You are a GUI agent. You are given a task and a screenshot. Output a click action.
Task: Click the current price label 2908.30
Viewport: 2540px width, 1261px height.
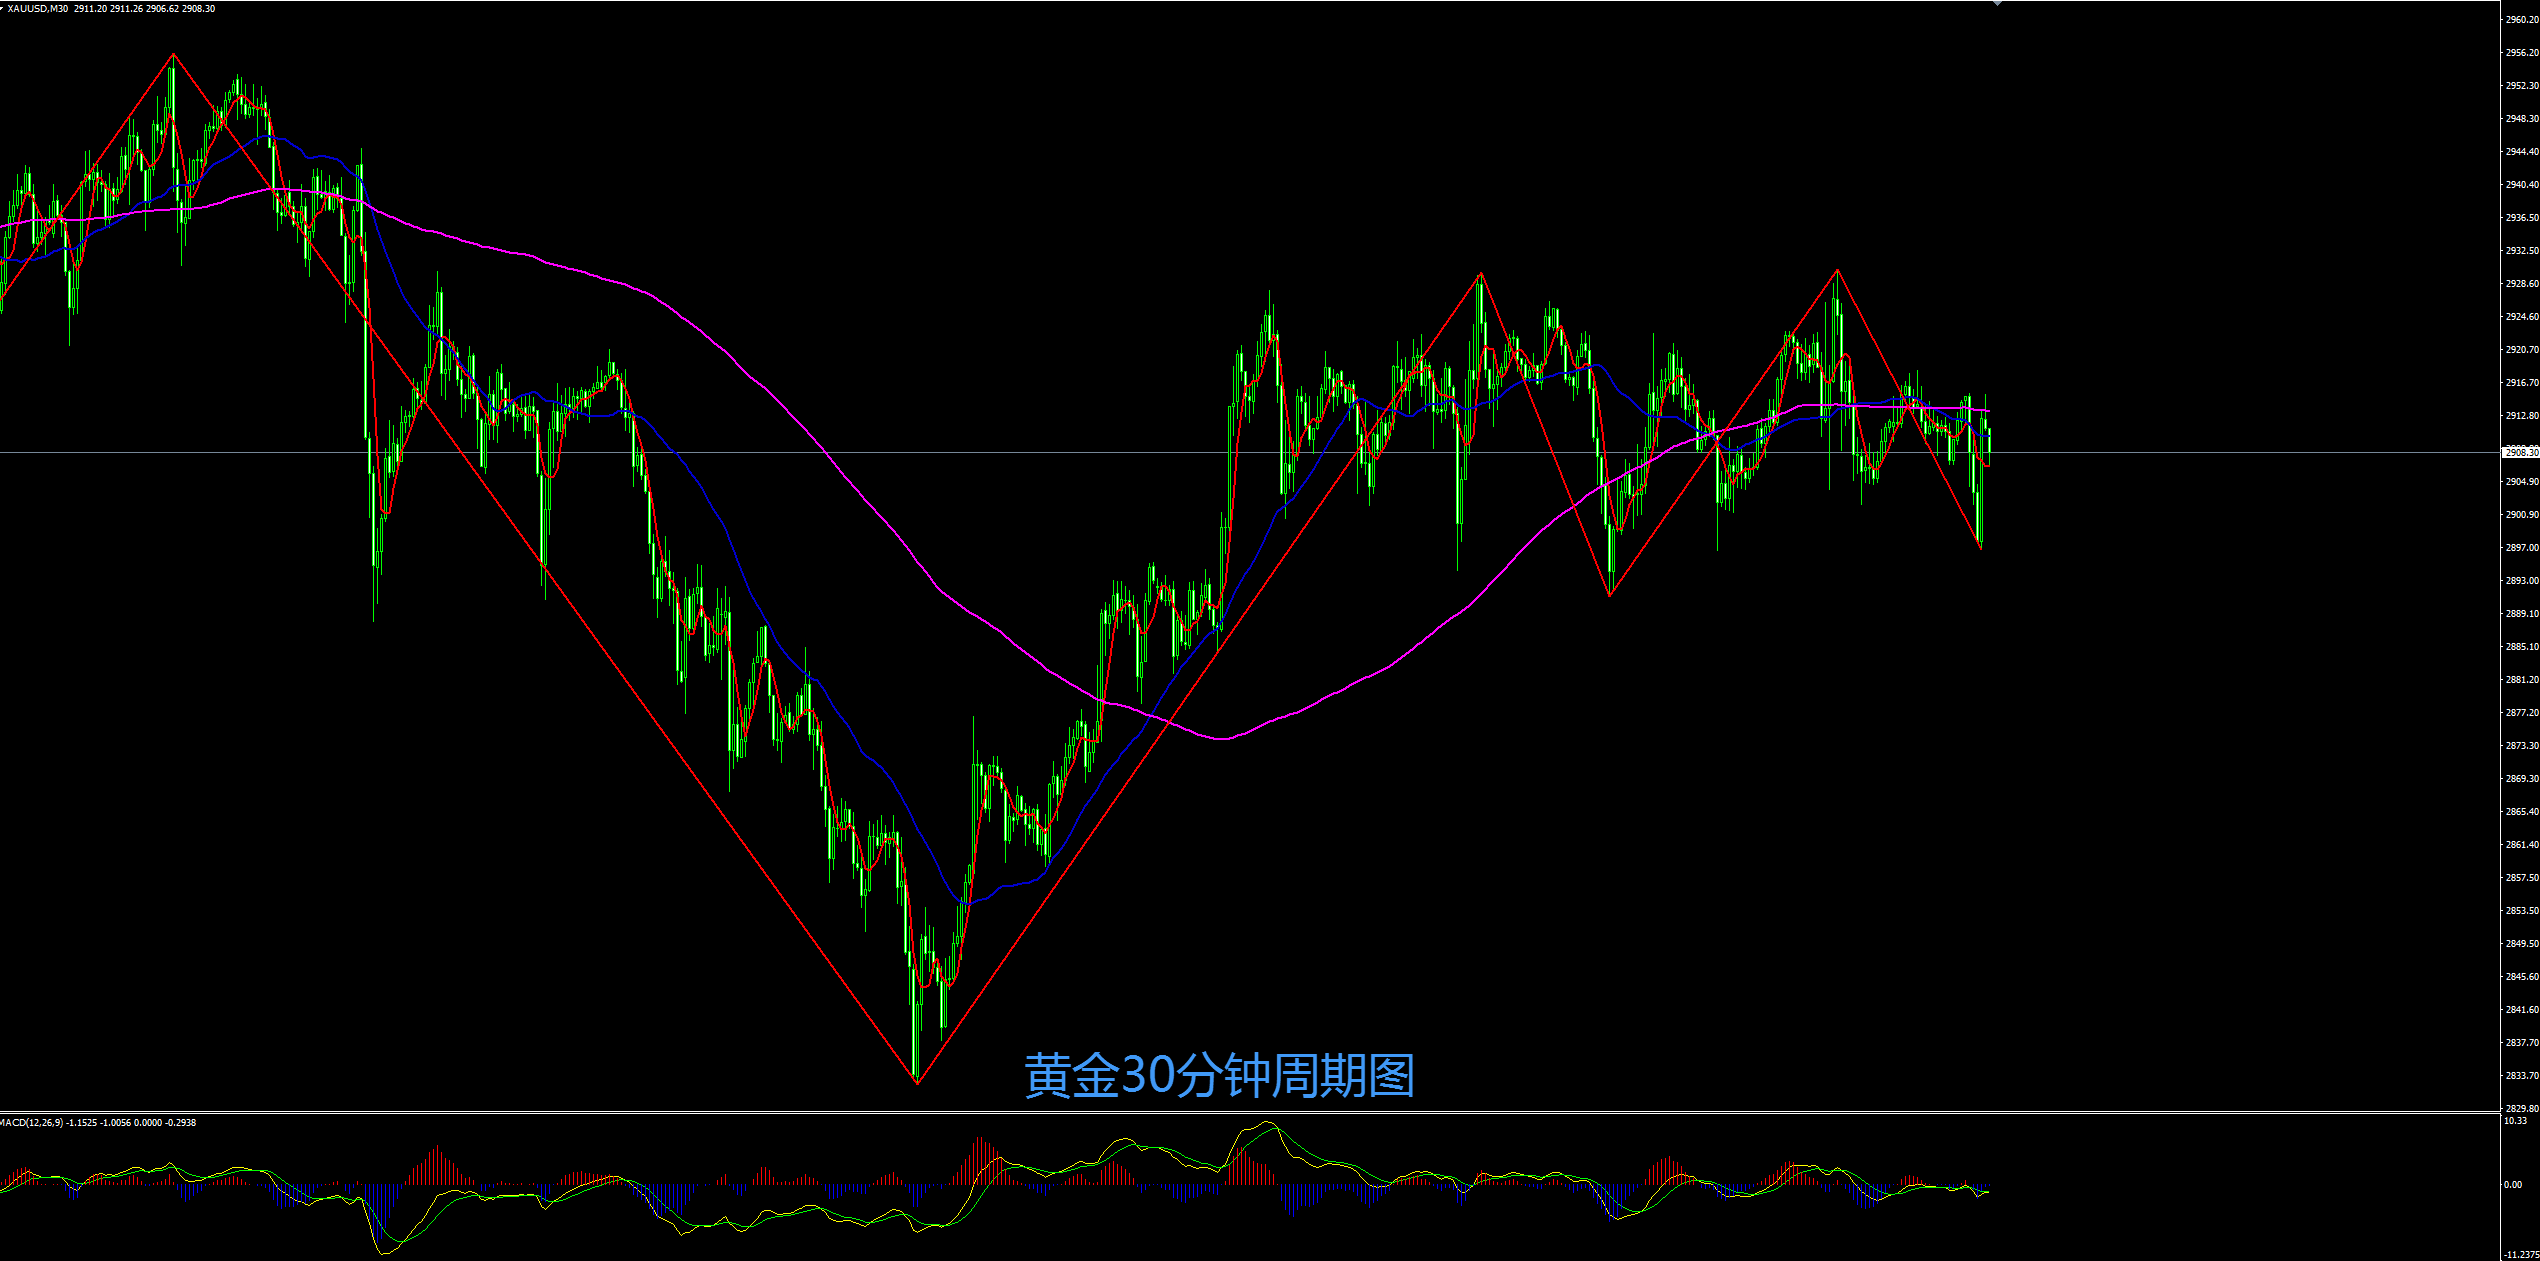point(2521,453)
